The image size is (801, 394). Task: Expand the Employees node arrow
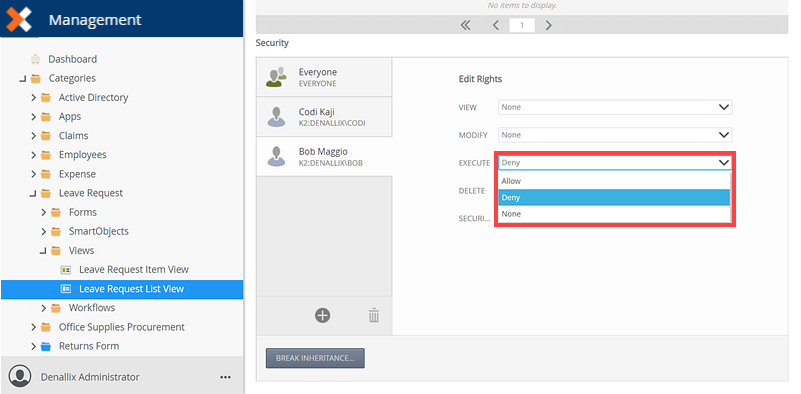point(33,155)
